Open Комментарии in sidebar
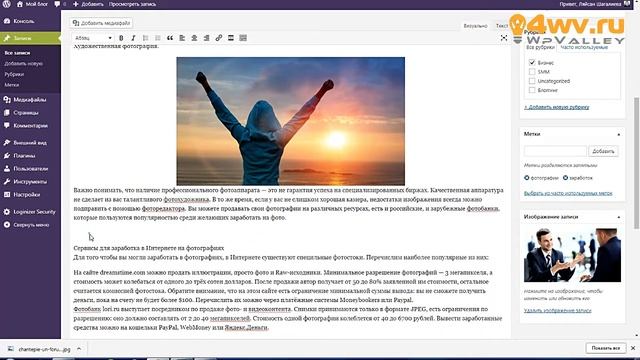The width and height of the screenshot is (640, 360). [30, 126]
